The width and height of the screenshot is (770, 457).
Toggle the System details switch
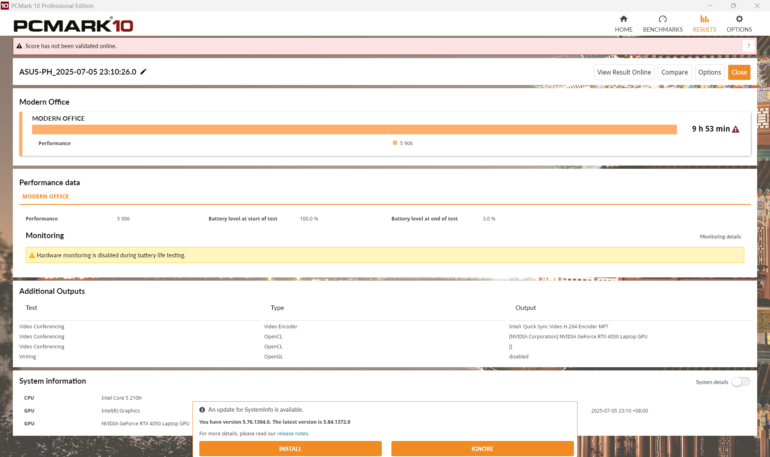tap(741, 382)
